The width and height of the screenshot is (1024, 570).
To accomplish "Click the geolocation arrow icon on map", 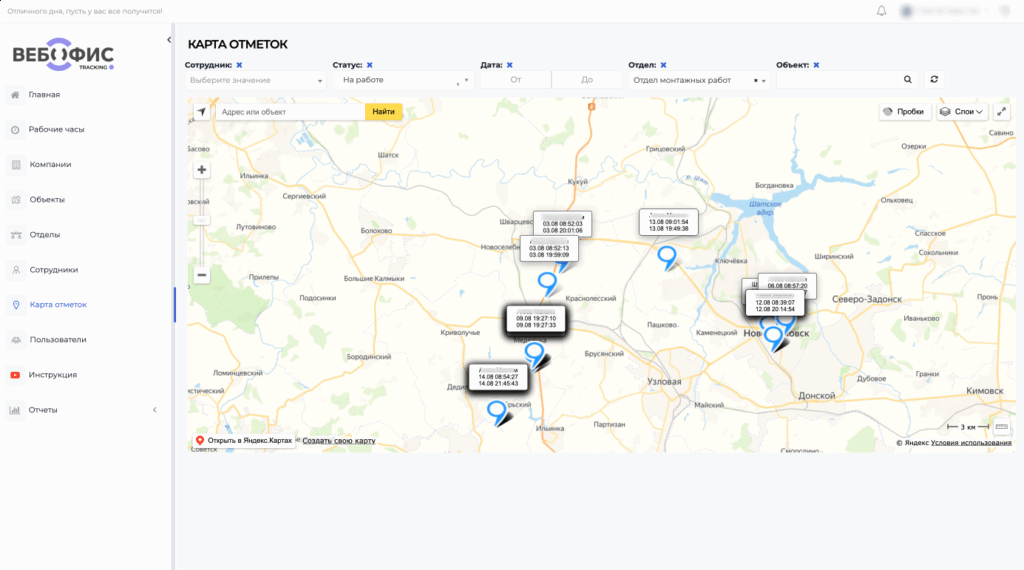I will [x=202, y=112].
